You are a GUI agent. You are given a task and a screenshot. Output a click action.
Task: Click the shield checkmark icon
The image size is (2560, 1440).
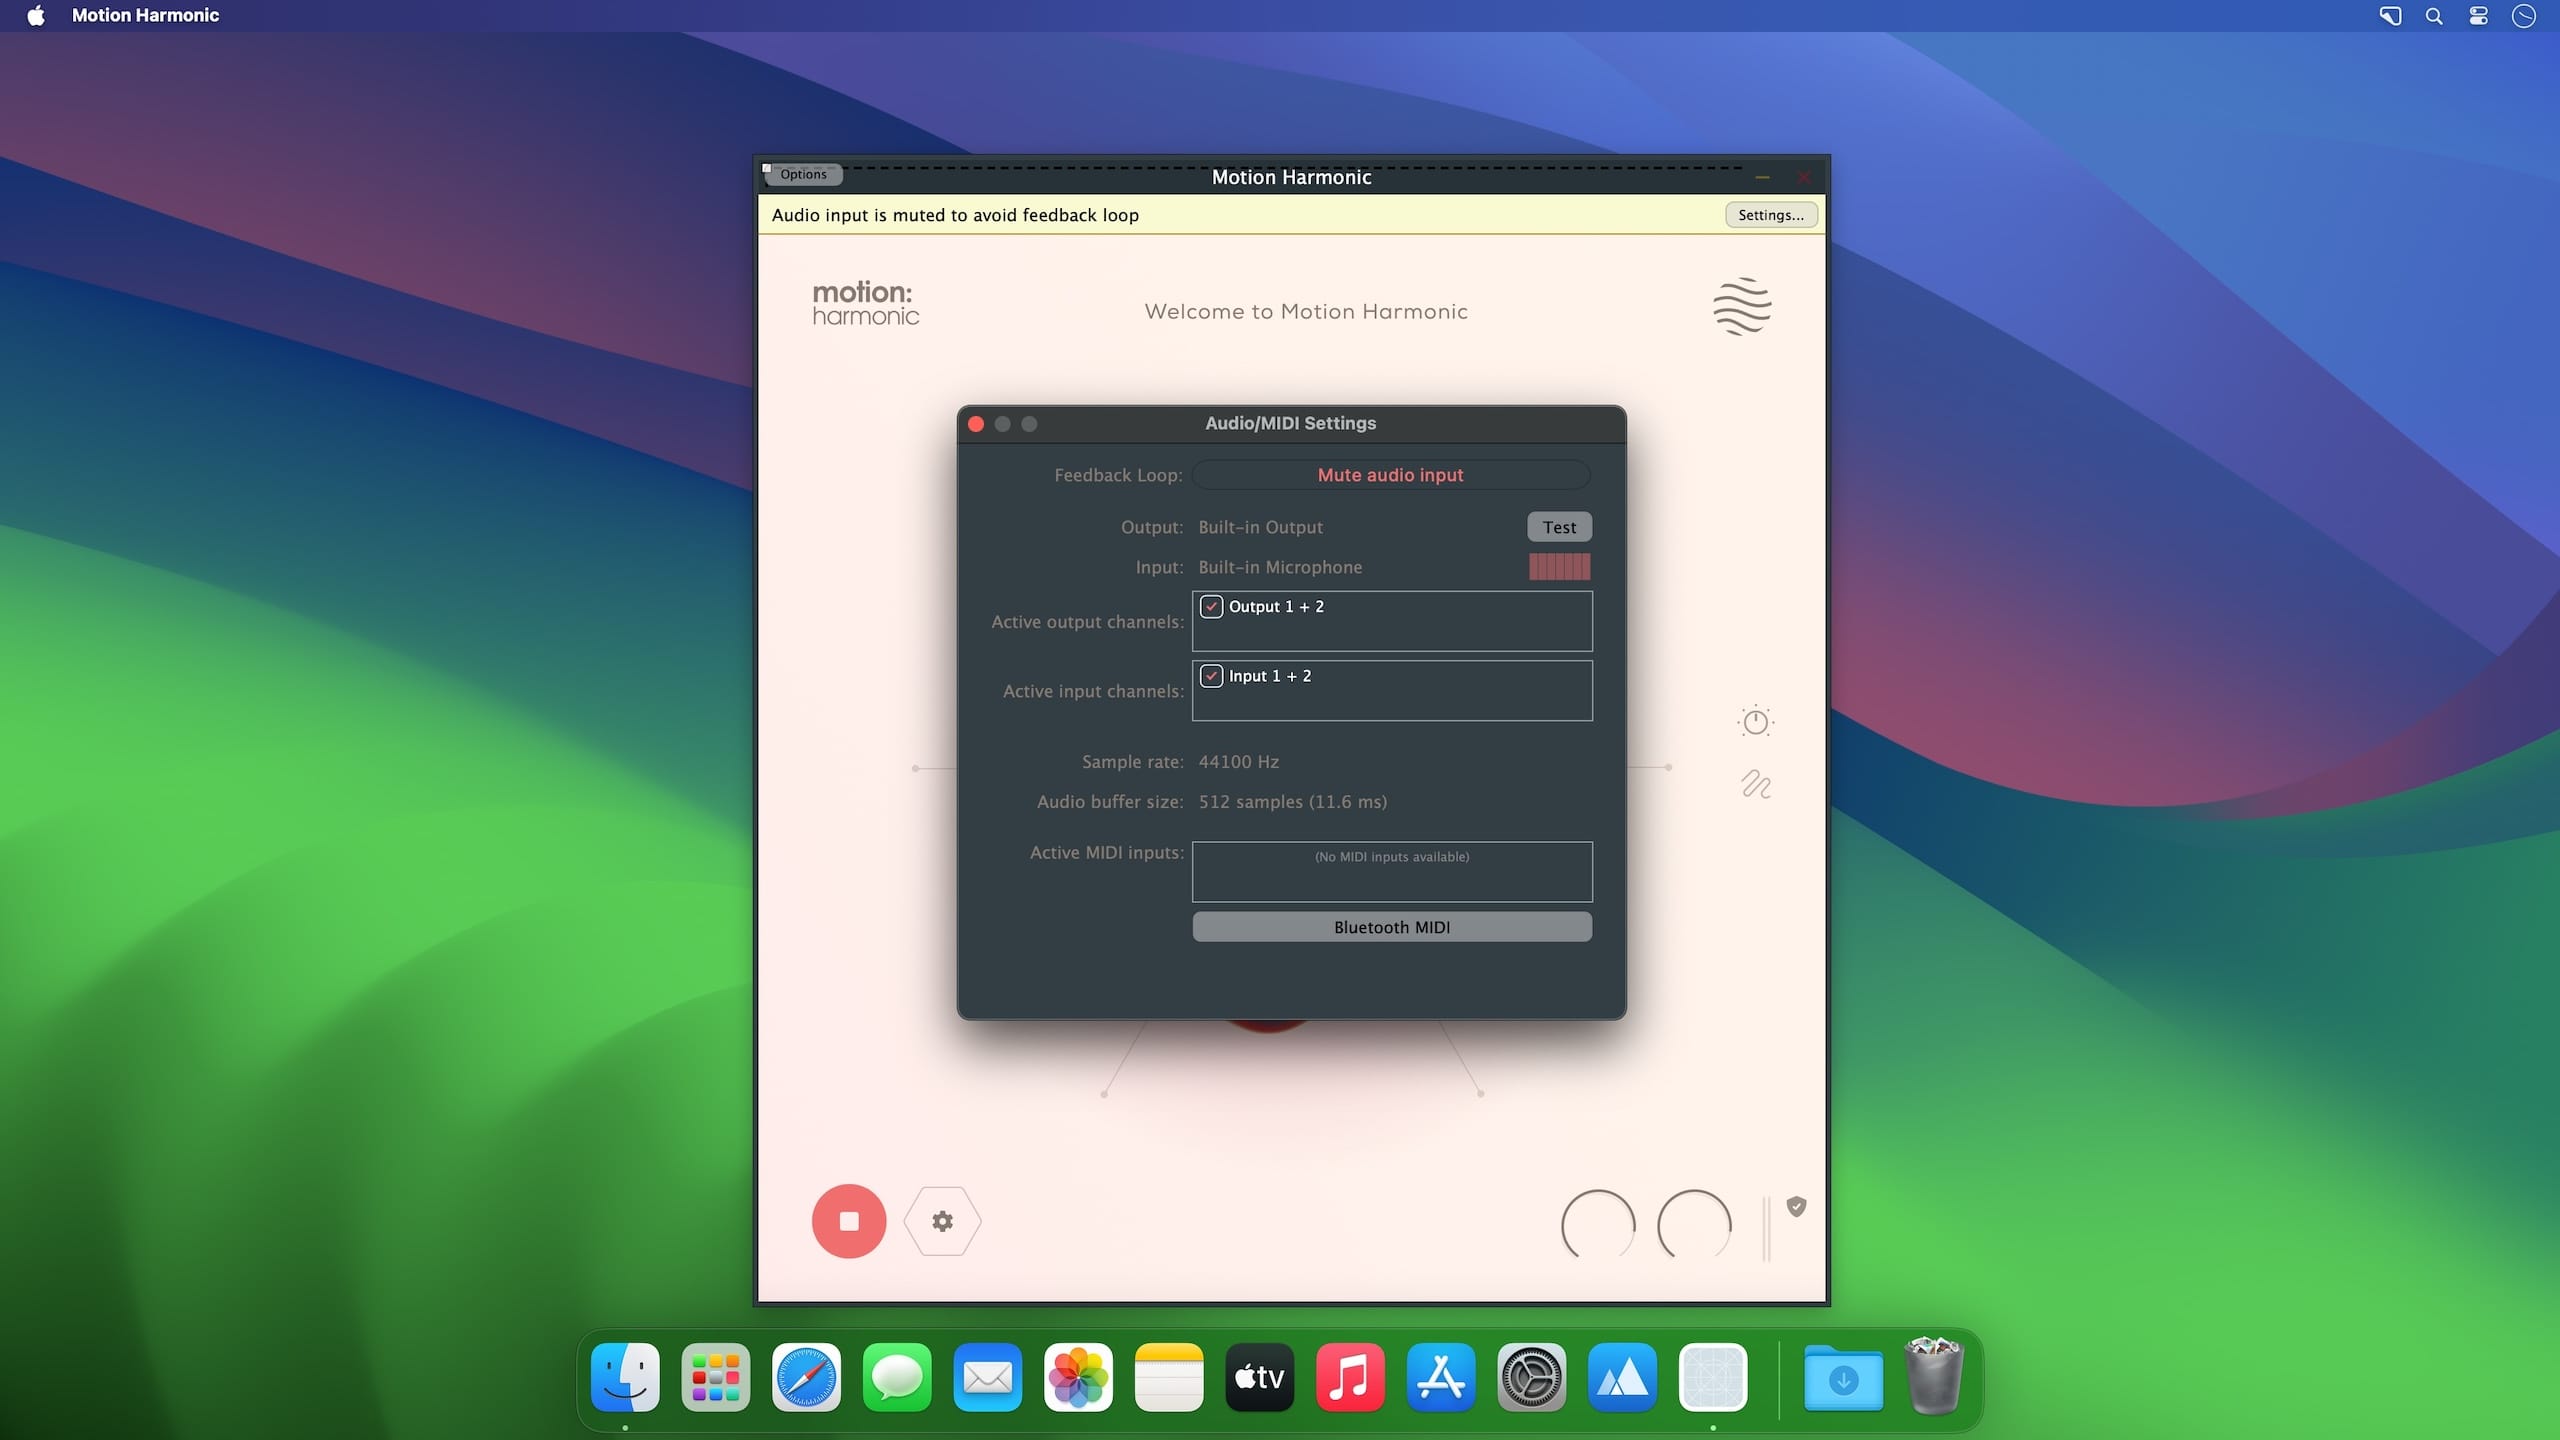point(1796,1207)
